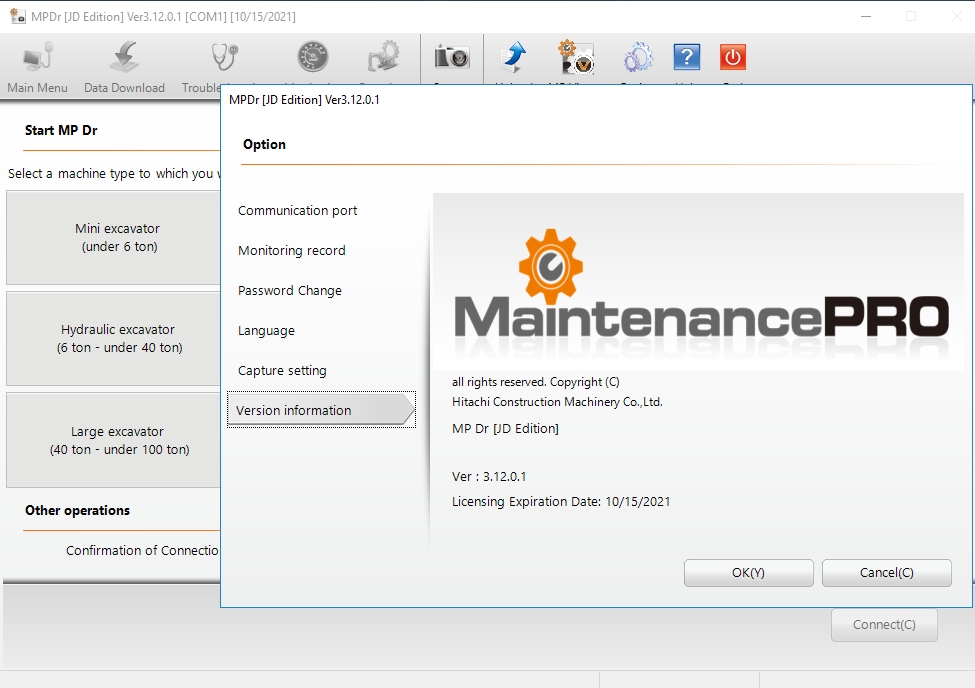Click the 'MP Dr [JD Edition]' version label
The height and width of the screenshot is (688, 975).
[505, 429]
